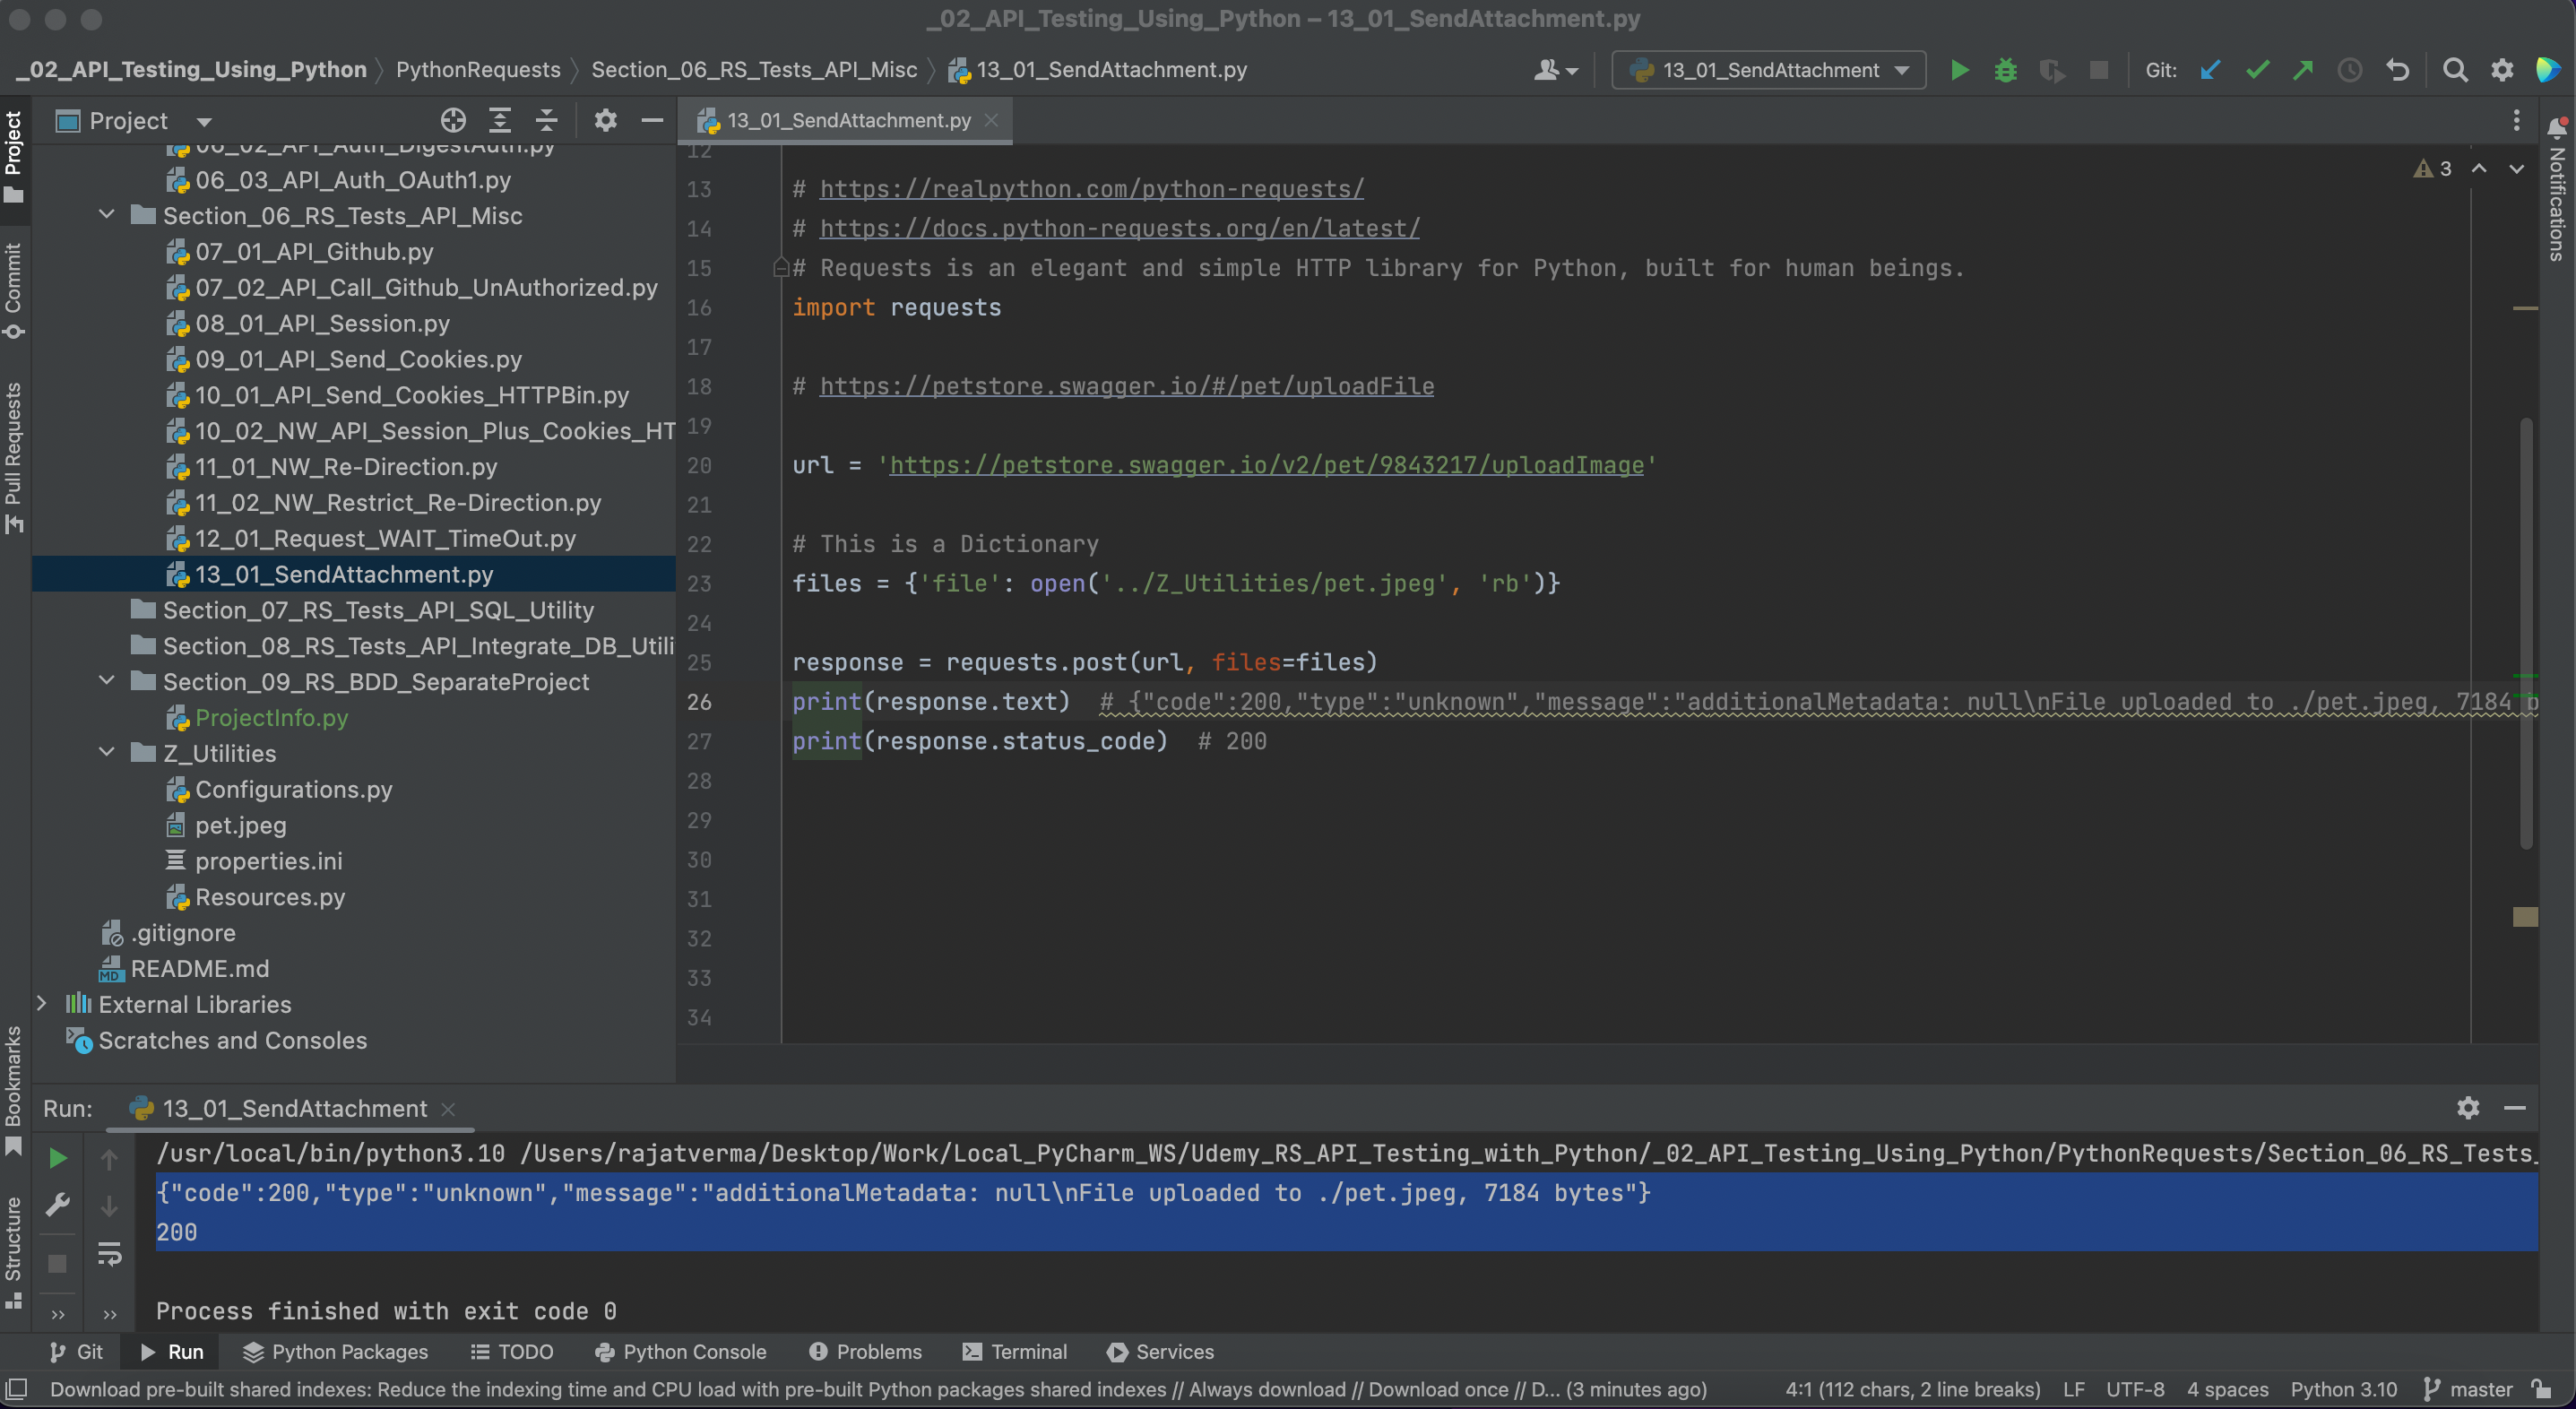Image resolution: width=2576 pixels, height=1409 pixels.
Task: Collapse Section_09_RS_BDD_SeparateProject folder
Action: (107, 682)
